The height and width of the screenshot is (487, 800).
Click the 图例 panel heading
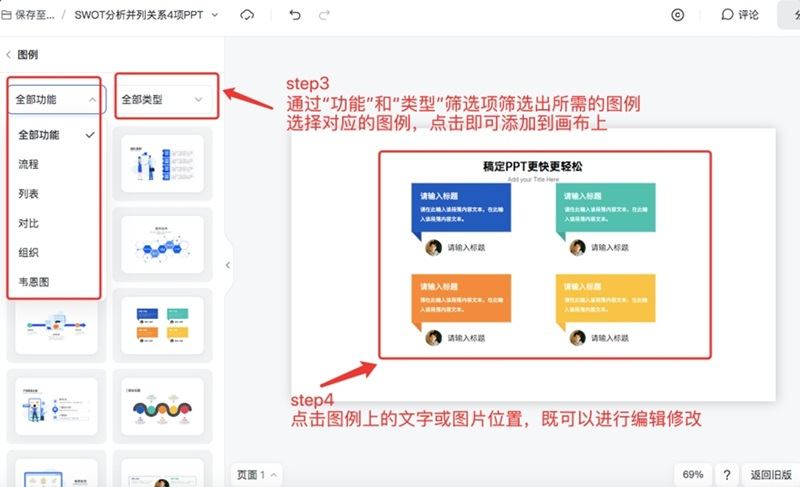[28, 55]
